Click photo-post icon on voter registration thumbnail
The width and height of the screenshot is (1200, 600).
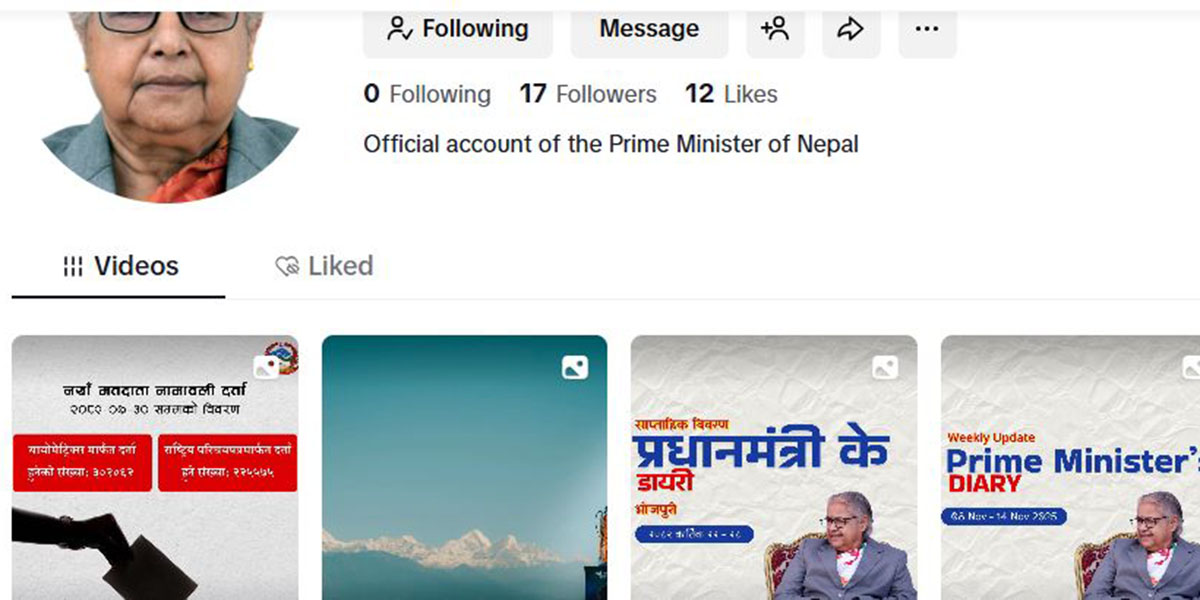point(266,367)
